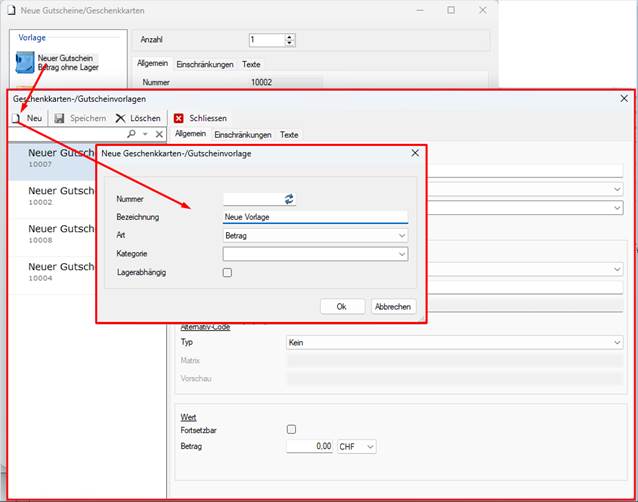Clear the search filter with the X icon

(x=160, y=134)
